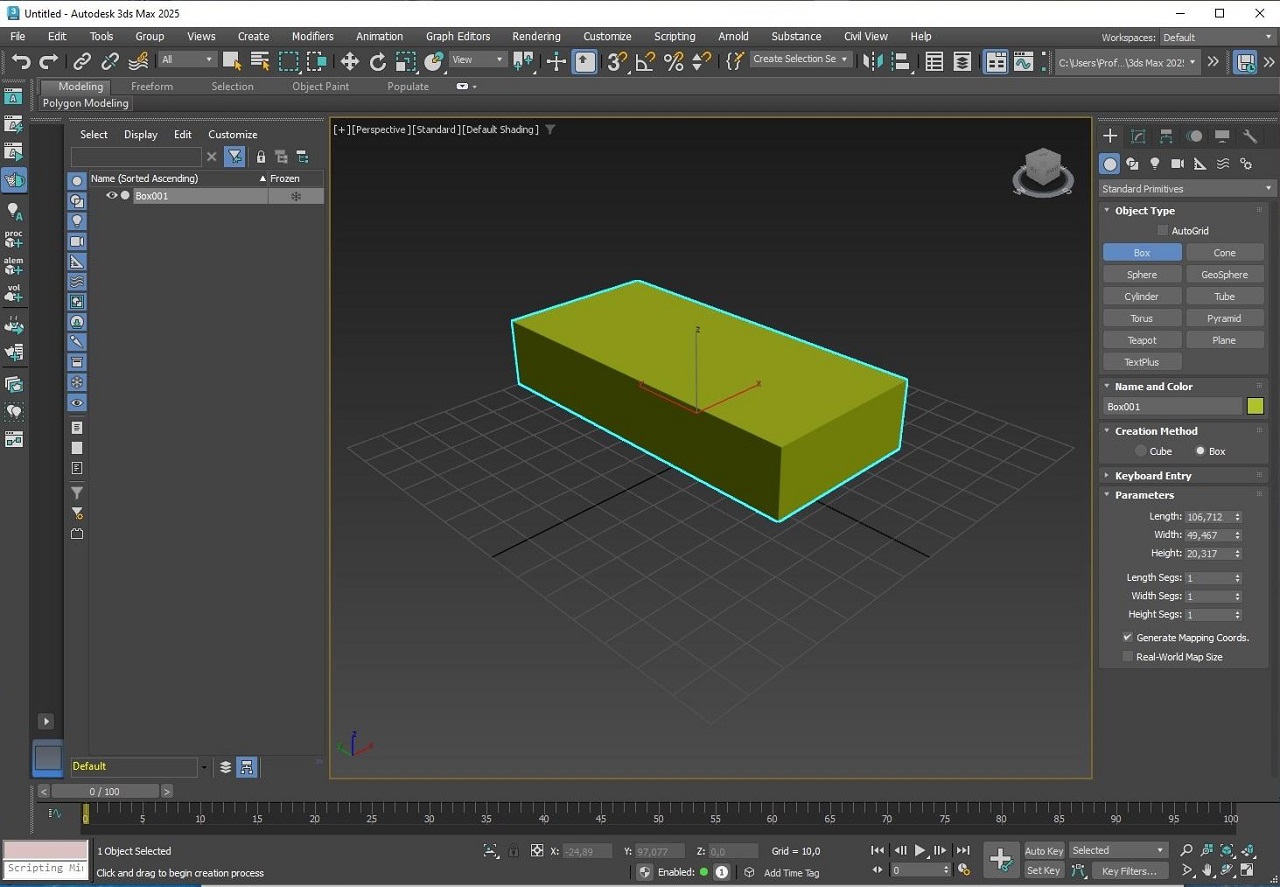
Task: Enable the AutoGrid checkbox
Action: point(1162,231)
